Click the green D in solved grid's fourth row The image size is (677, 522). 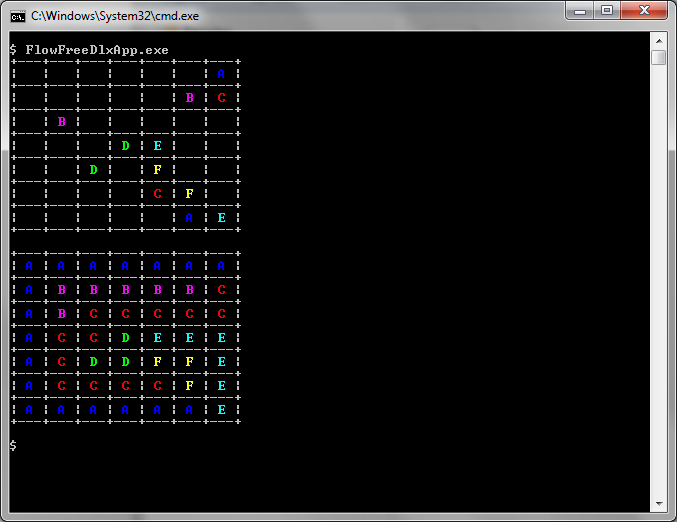126,338
